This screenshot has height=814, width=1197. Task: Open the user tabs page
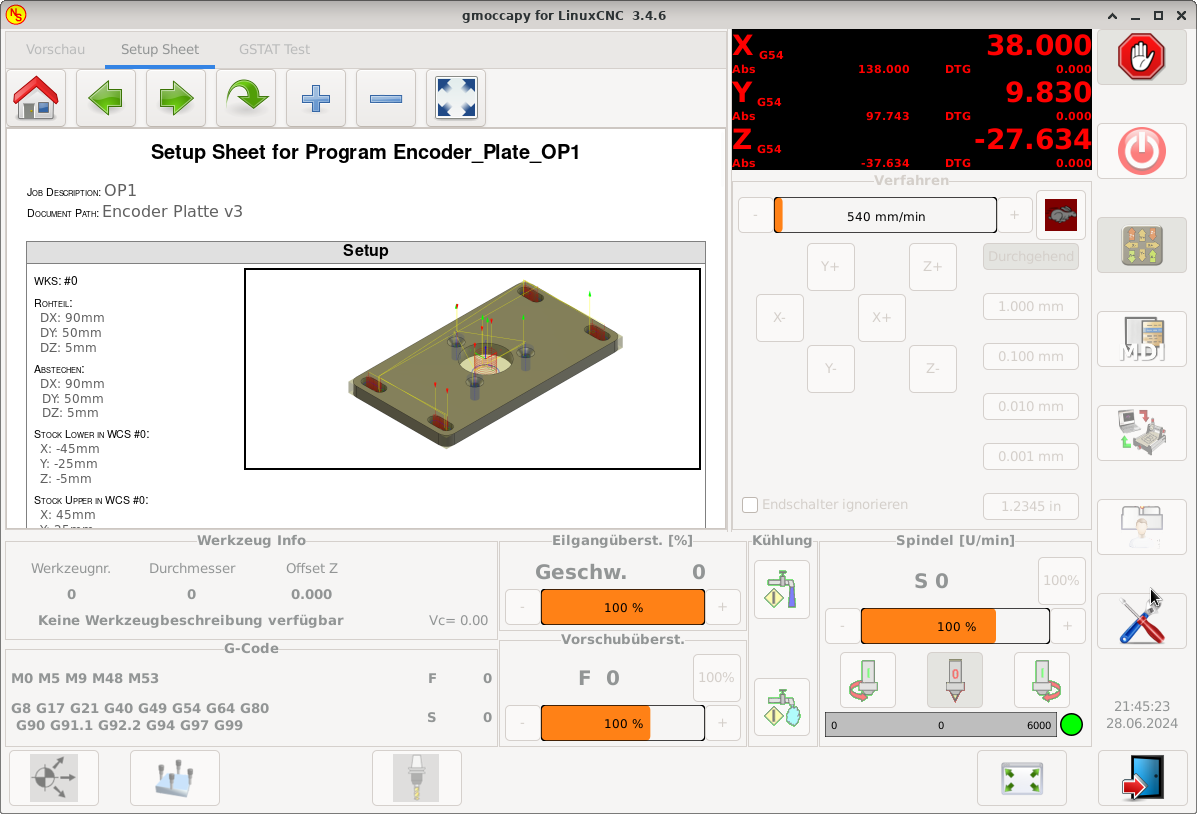pos(1142,527)
